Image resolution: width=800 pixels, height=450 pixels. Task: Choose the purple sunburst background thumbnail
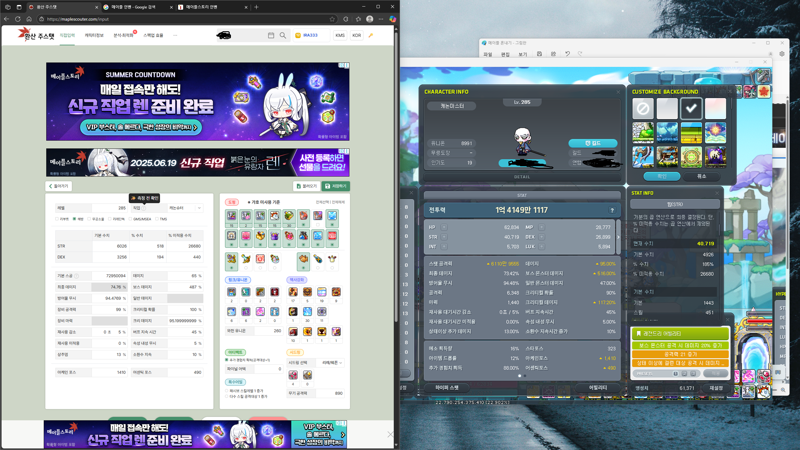[715, 133]
